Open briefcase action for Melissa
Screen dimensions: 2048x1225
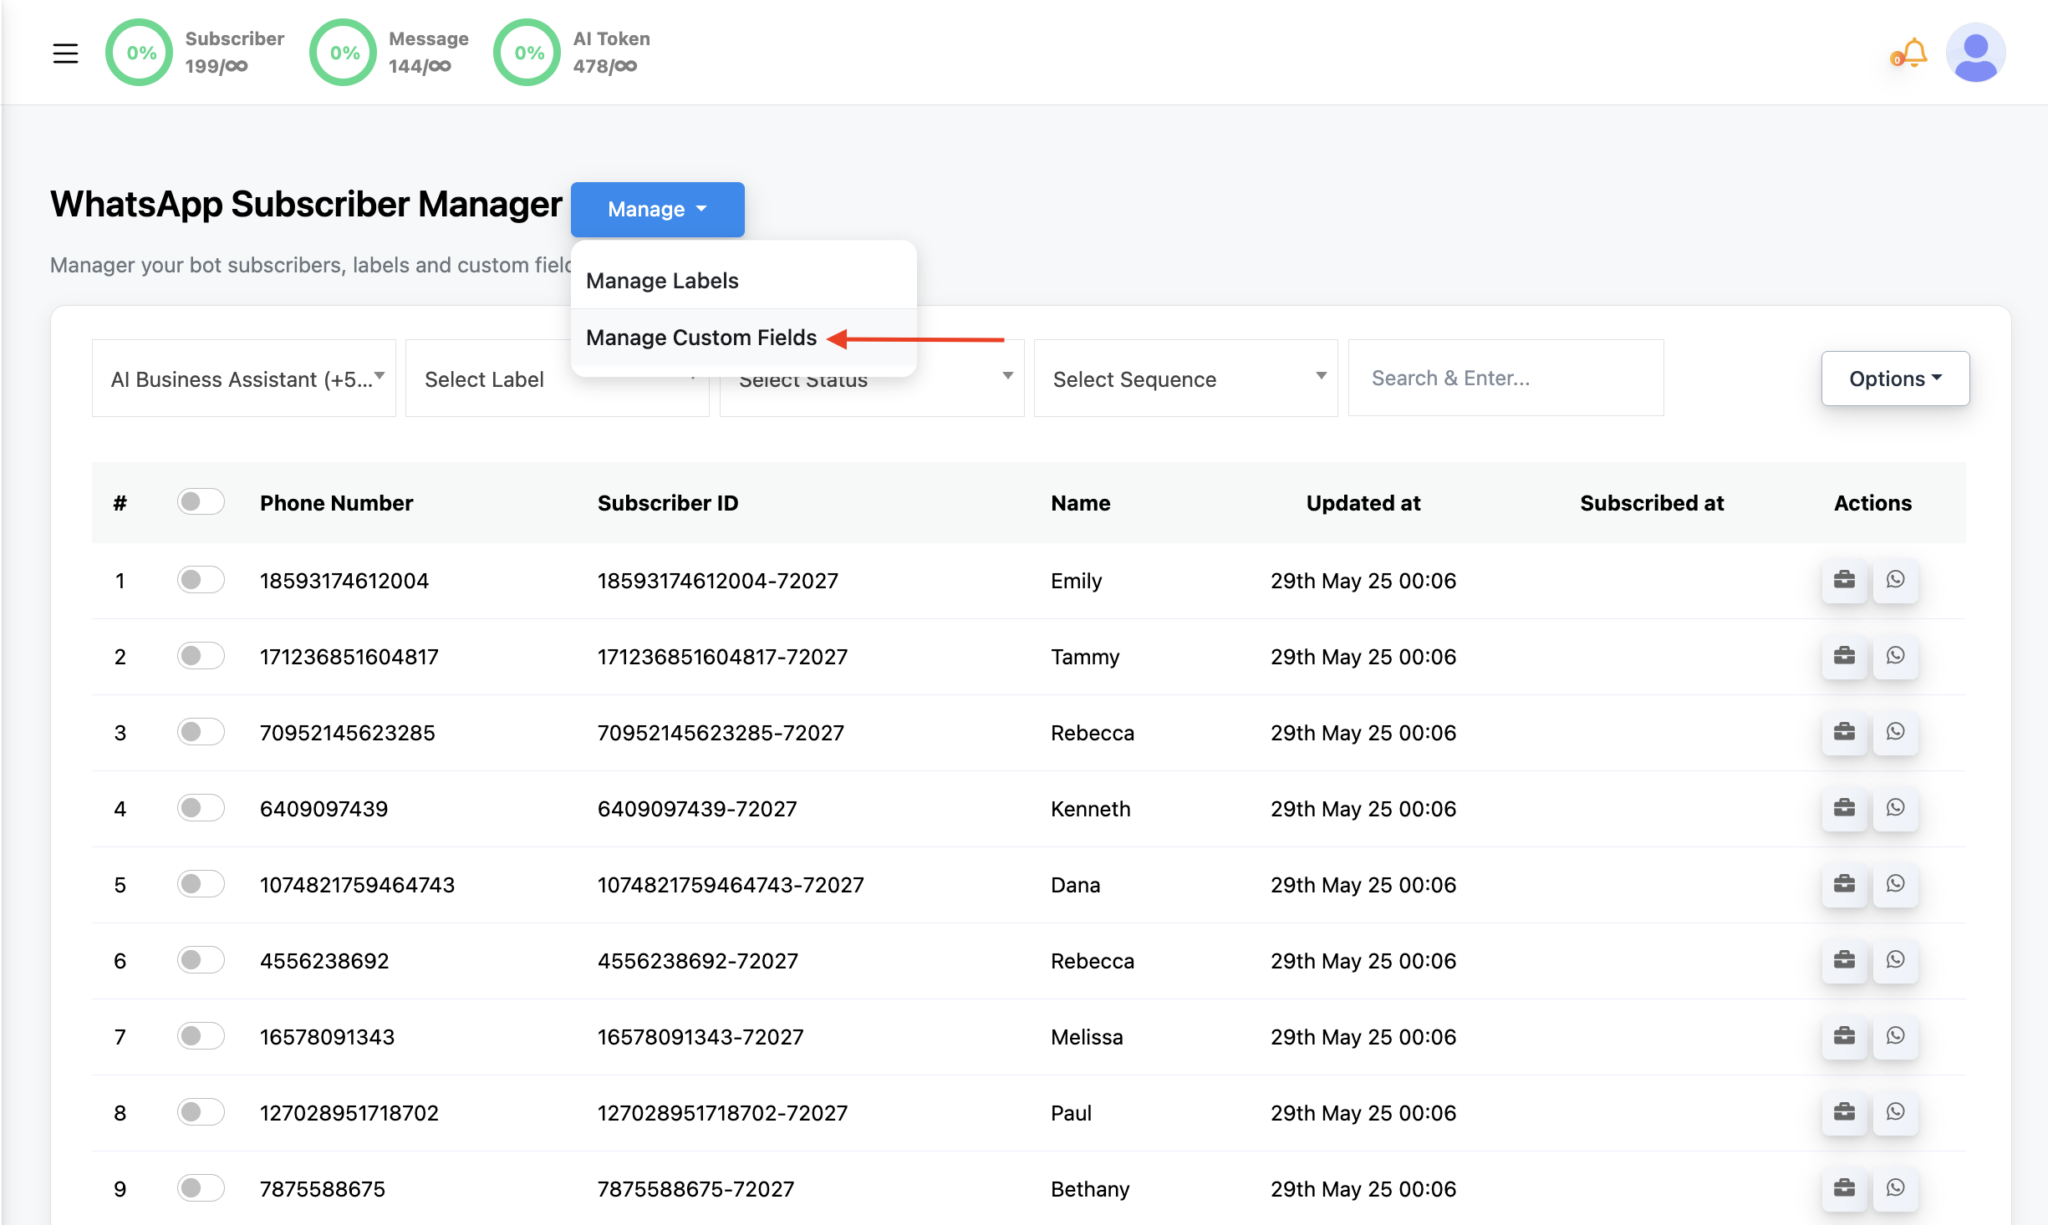[x=1844, y=1036]
